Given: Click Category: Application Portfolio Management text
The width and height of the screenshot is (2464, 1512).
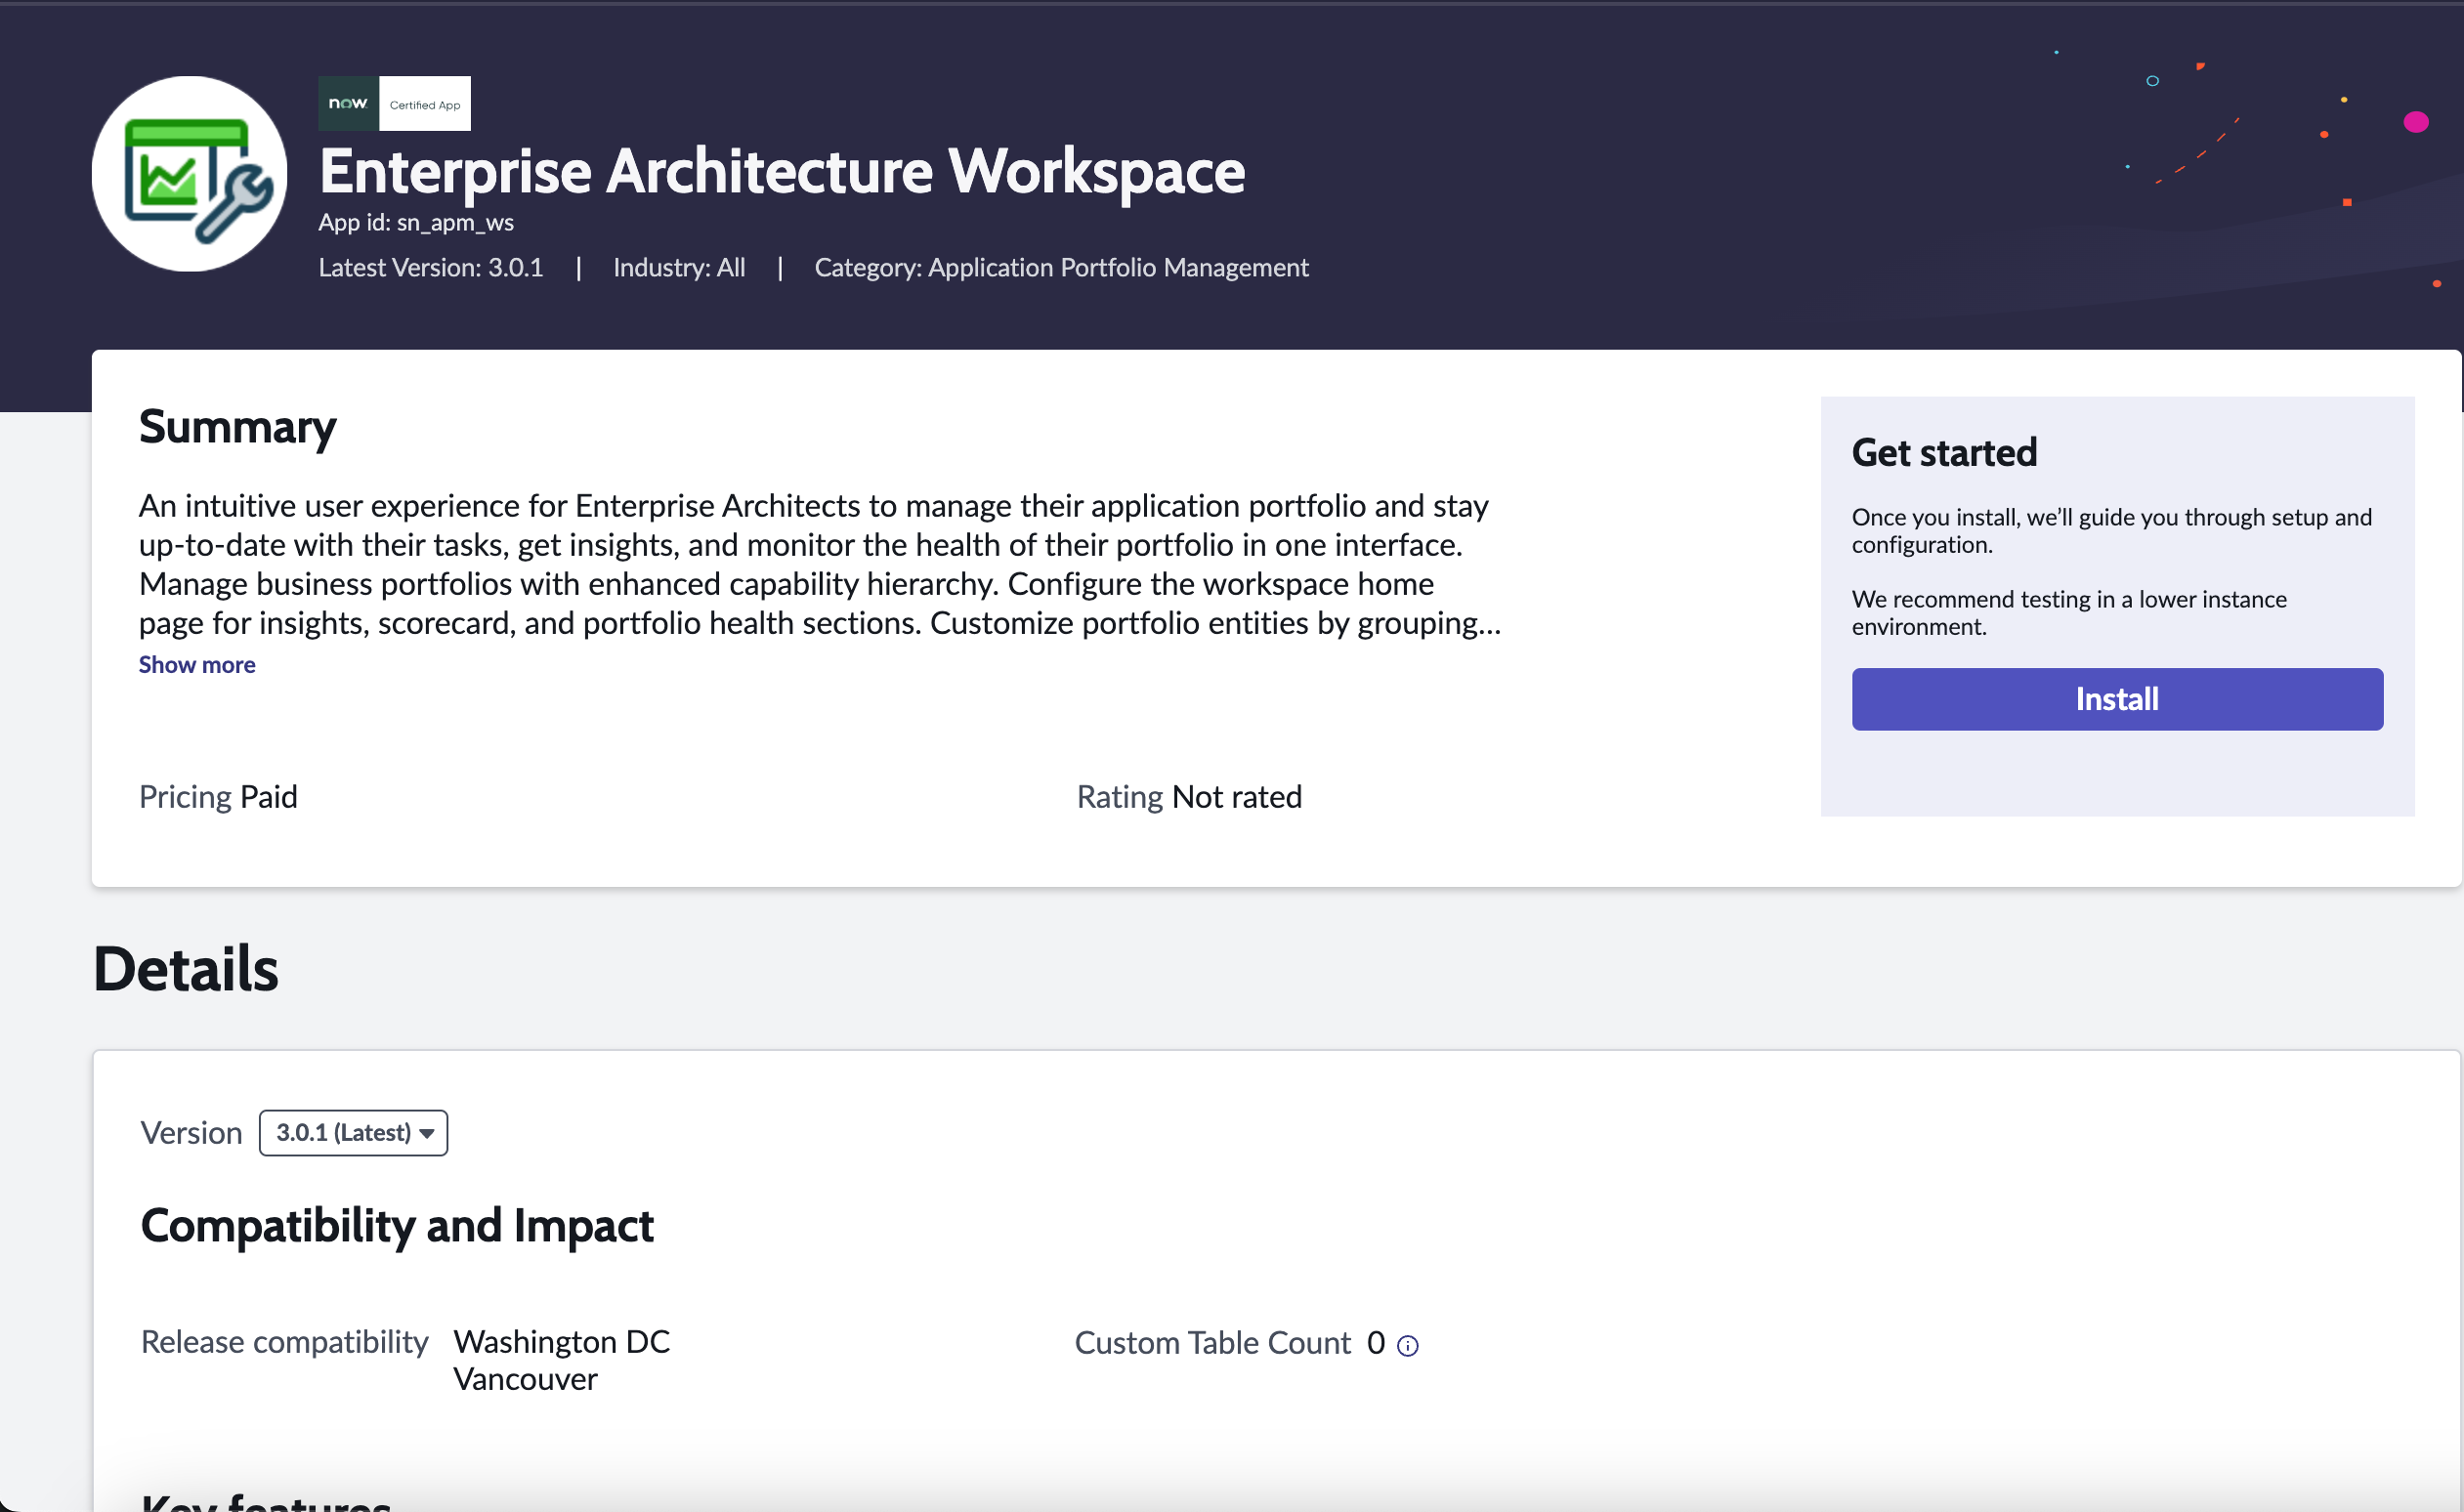Looking at the screenshot, I should point(1061,268).
